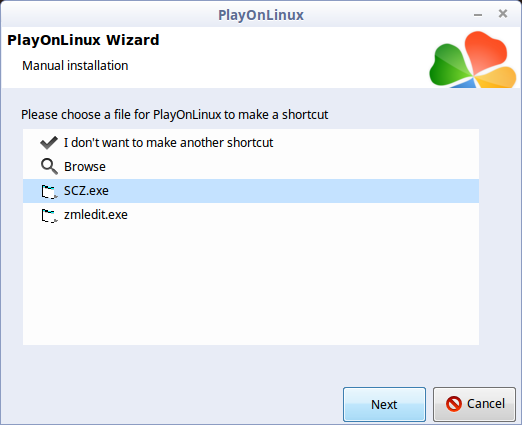This screenshot has width=522, height=425.
Task: Click empty area of the shortcut list
Action: pyautogui.click(x=251, y=286)
